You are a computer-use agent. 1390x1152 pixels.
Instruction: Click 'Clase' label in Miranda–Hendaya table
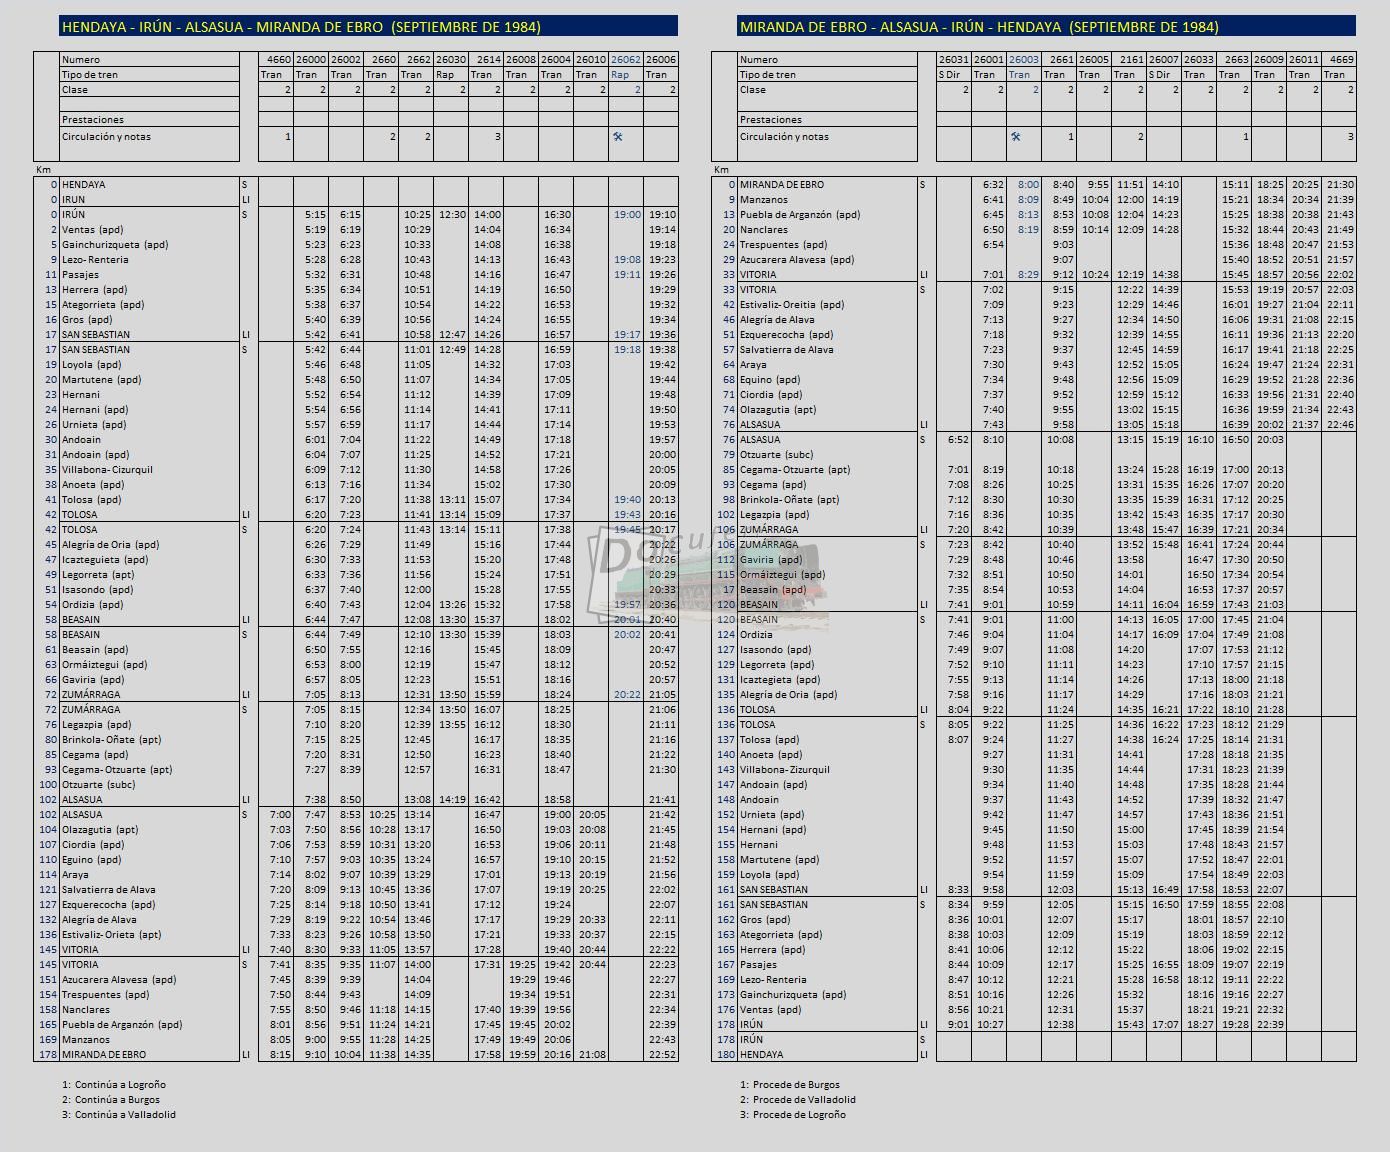pos(753,90)
